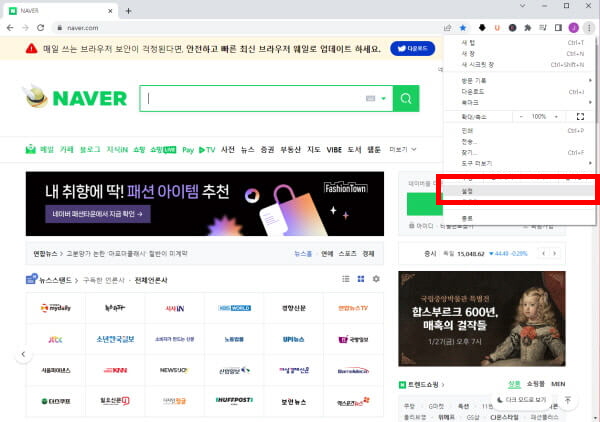
Task: Choose the Ctrl+F find entry
Action: 519,153
